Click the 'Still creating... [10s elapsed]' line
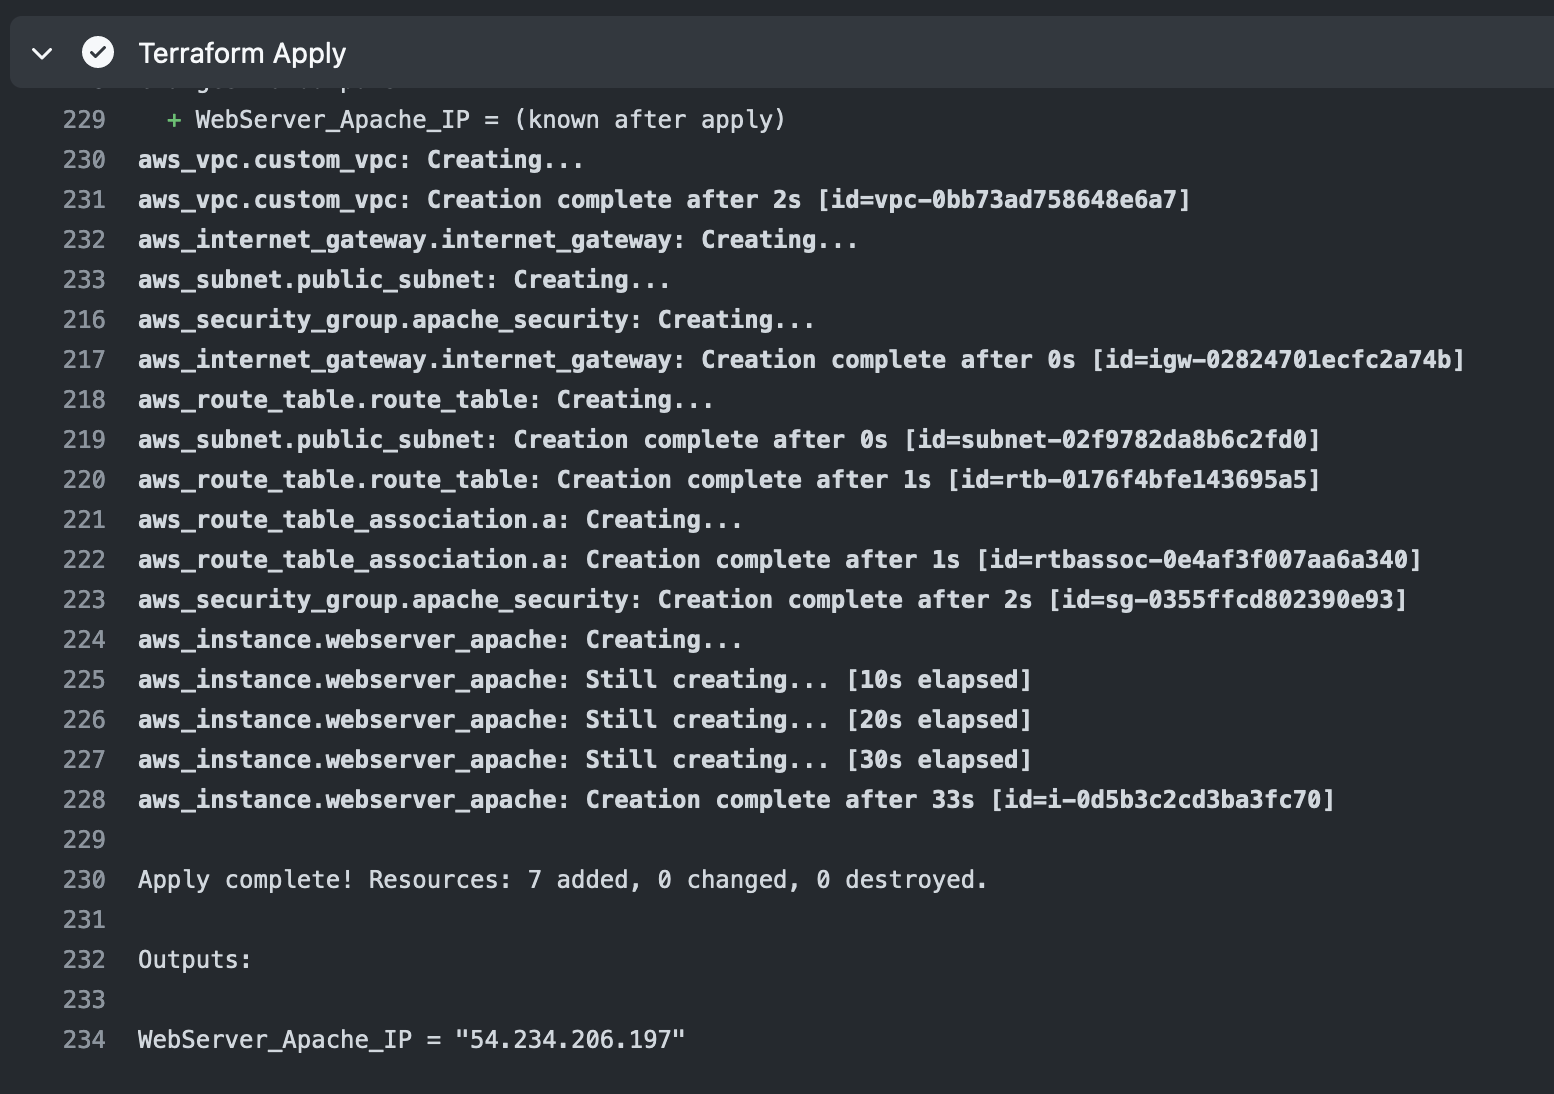Screen dimensions: 1554x1094 coord(585,680)
